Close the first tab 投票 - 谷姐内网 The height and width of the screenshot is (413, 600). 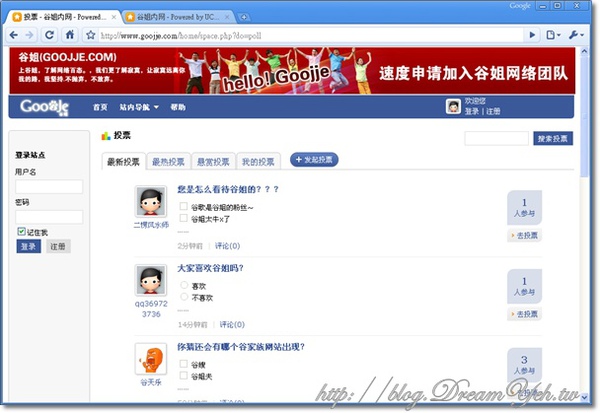point(114,17)
